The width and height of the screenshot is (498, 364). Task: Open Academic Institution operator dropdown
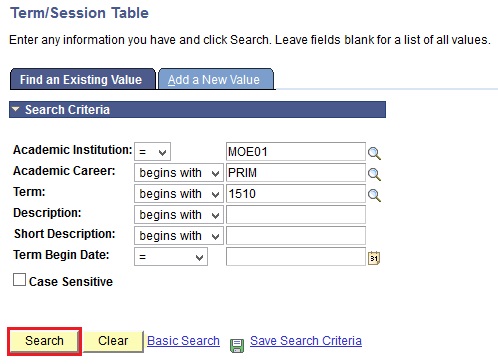pos(152,152)
